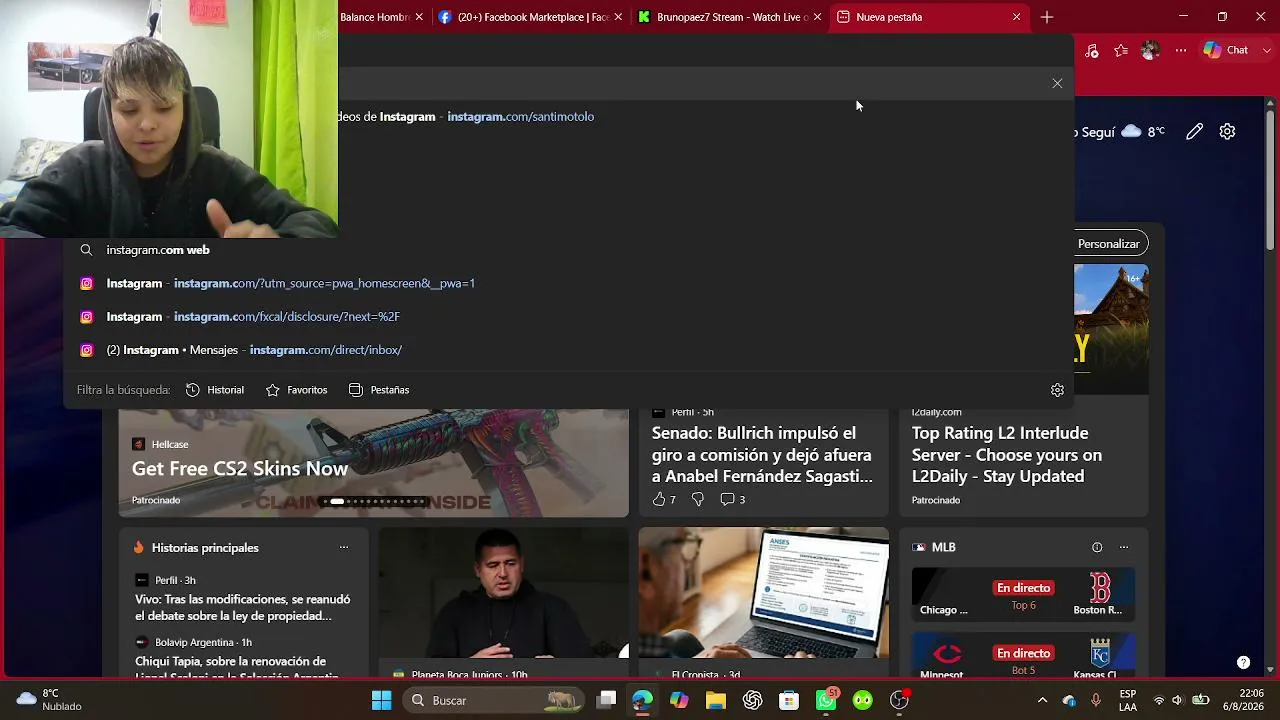Open the Planeta Boca Juniors article thumbnail
This screenshot has width=1280, height=720.
point(504,592)
